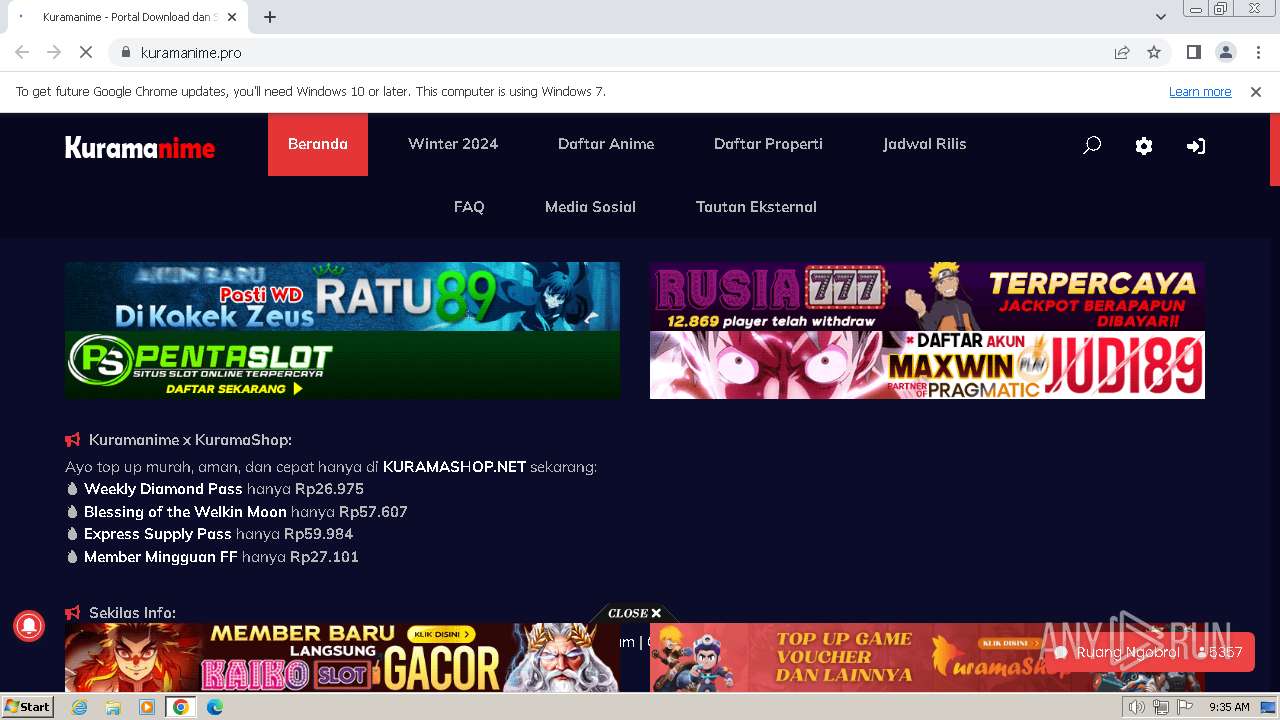This screenshot has width=1280, height=720.
Task: Click the KAIKO SLOT Gacor banner
Action: (342, 658)
